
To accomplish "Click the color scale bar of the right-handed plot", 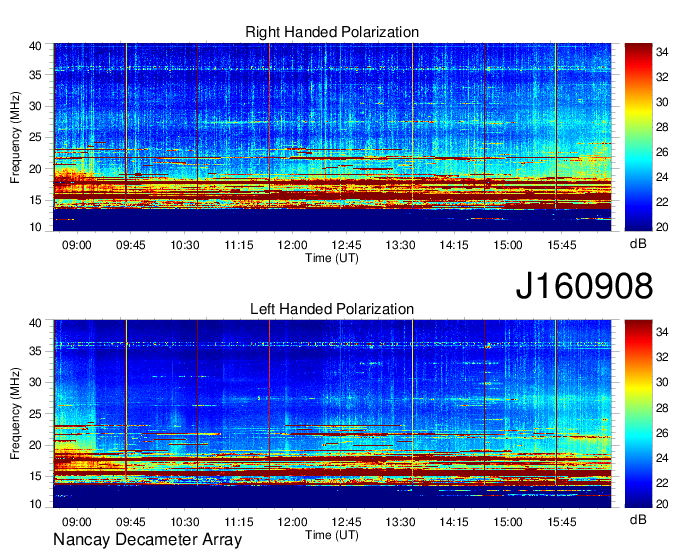I will [x=638, y=137].
